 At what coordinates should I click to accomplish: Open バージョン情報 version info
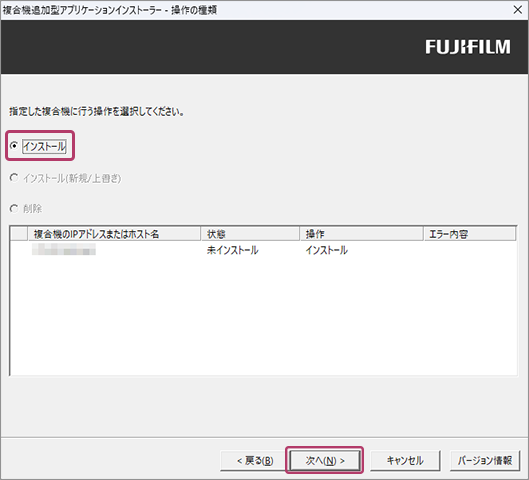485,460
